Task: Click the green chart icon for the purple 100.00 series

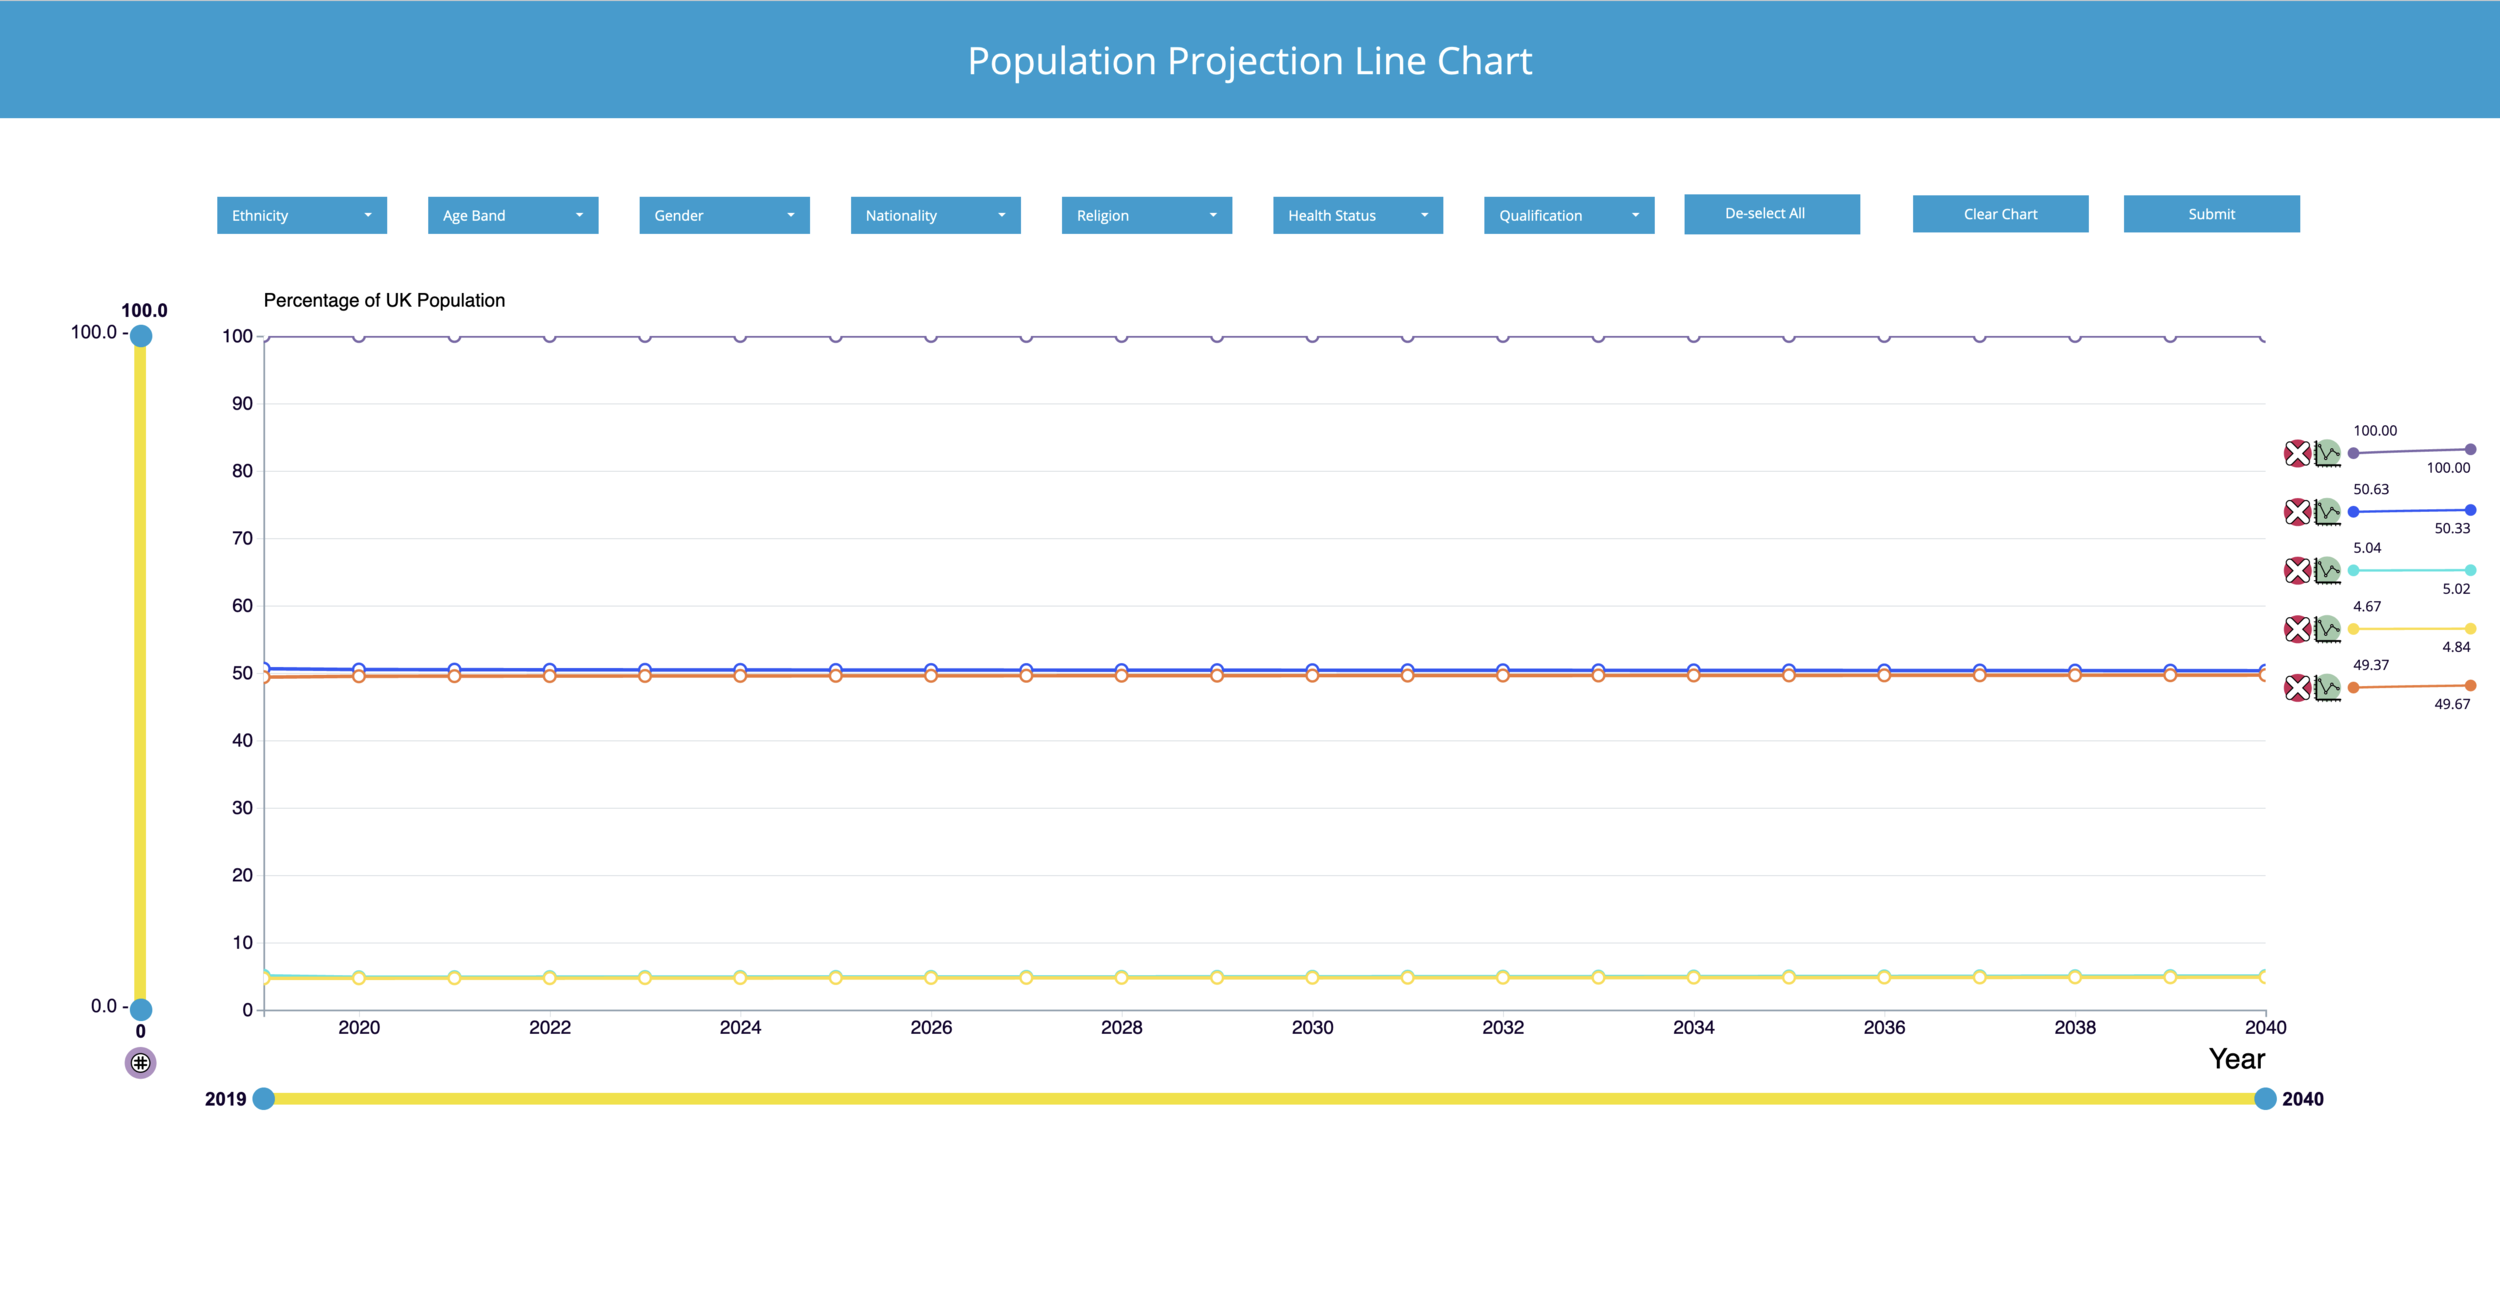Action: tap(2328, 453)
